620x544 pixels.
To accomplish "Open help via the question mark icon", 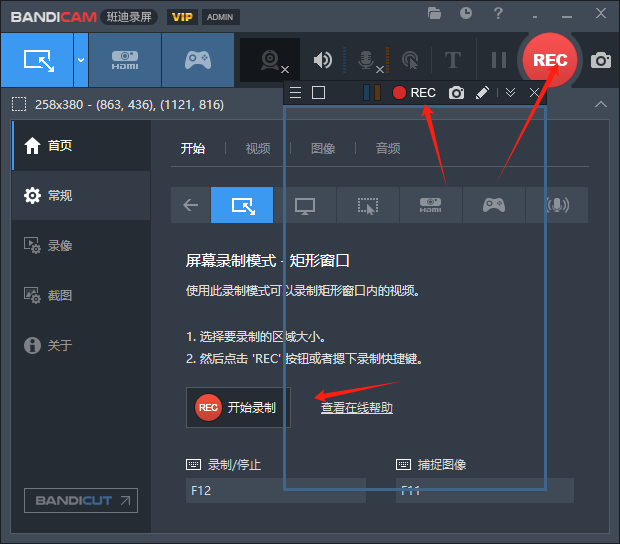I will click(498, 14).
